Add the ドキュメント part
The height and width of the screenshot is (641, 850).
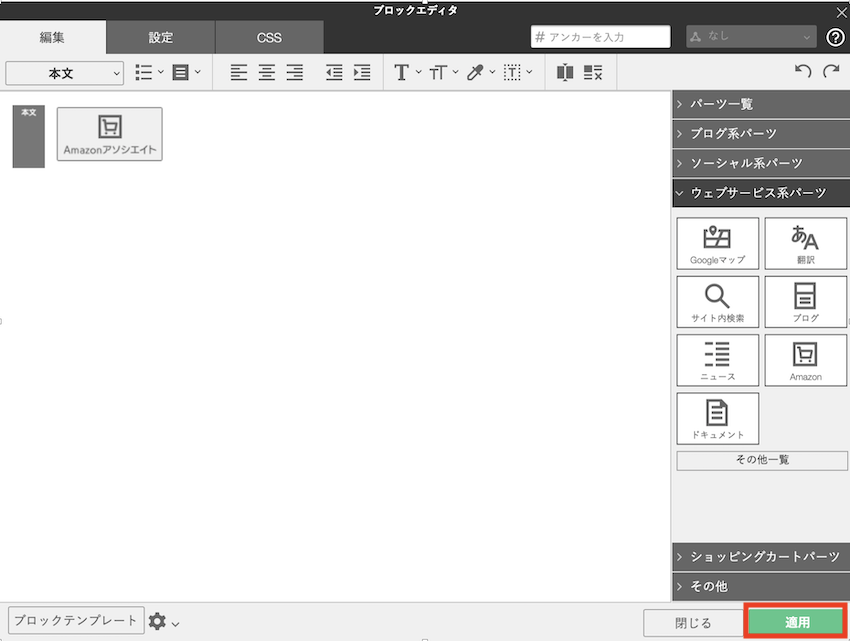coord(717,419)
